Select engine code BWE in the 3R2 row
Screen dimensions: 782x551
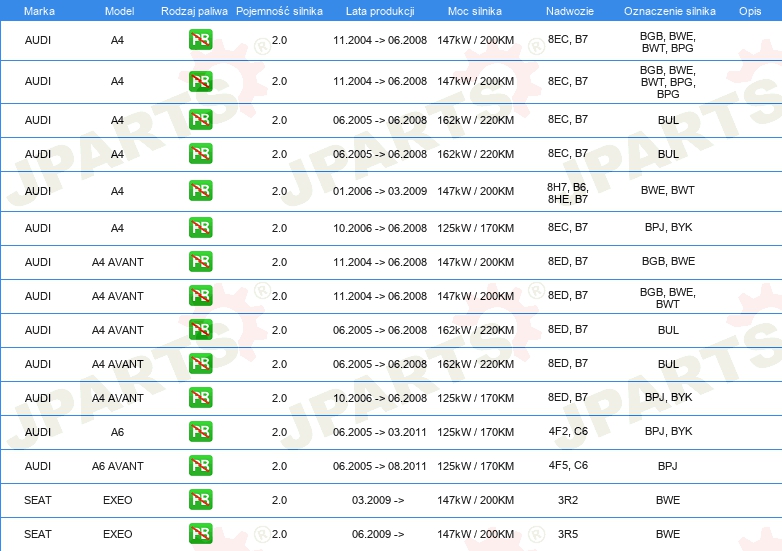668,500
